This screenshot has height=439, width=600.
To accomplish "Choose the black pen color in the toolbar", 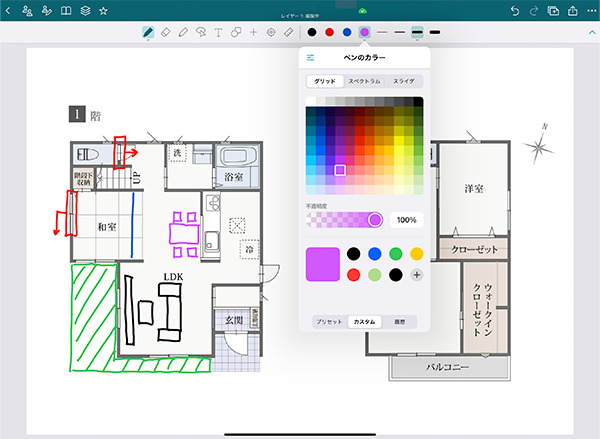I will [x=312, y=33].
